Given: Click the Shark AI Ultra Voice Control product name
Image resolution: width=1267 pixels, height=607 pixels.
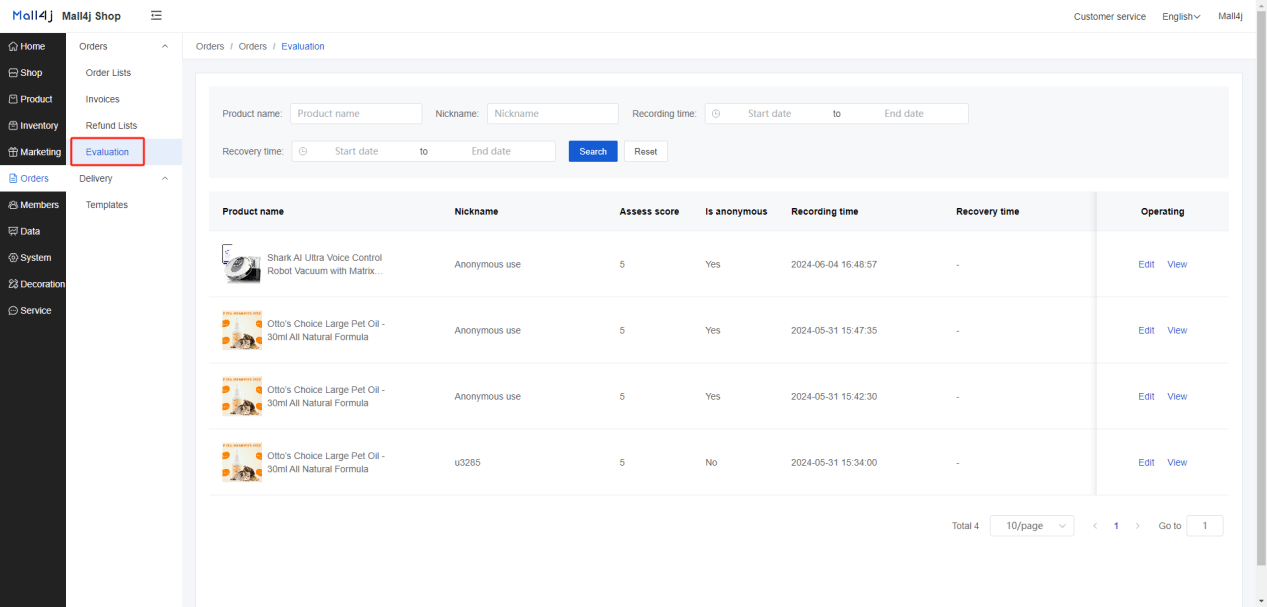Looking at the screenshot, I should (325, 264).
